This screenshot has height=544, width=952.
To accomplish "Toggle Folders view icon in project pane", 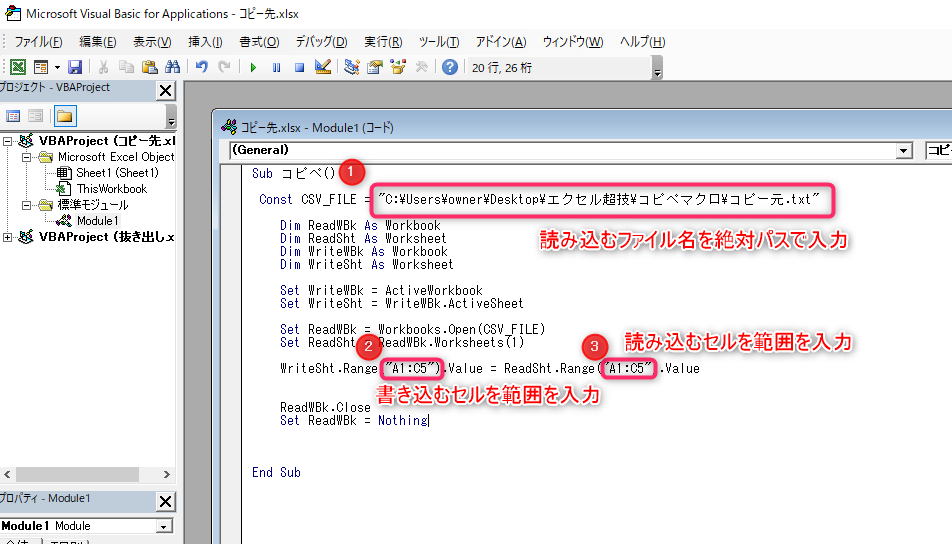I will tap(65, 116).
